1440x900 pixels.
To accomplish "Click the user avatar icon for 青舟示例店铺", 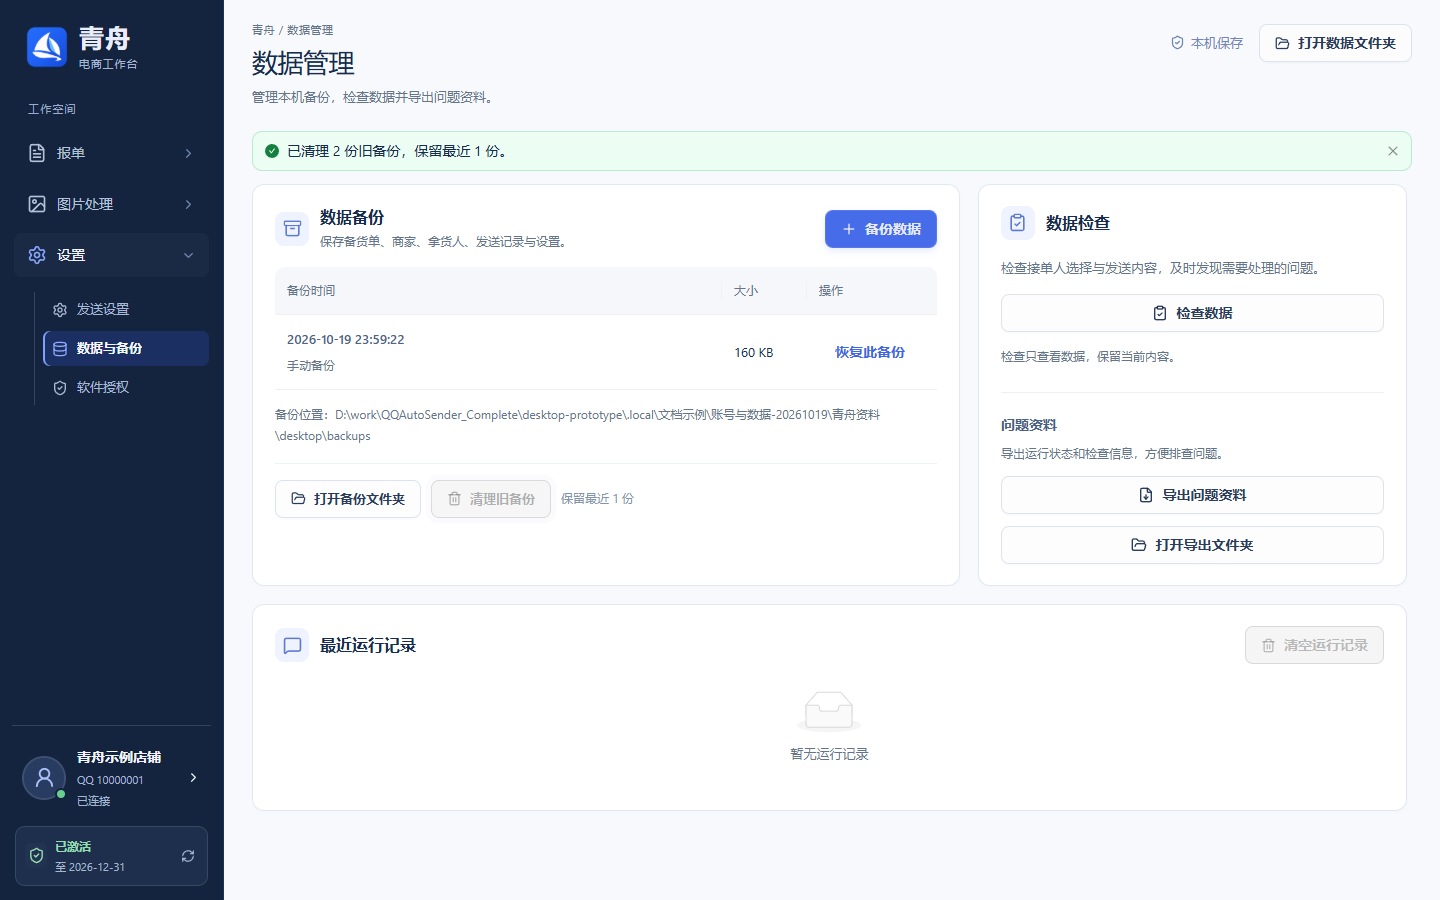I will (44, 778).
